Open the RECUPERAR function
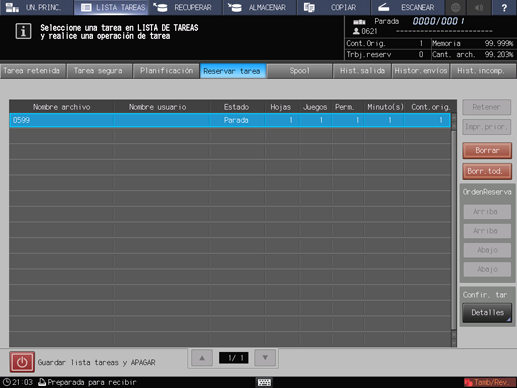 click(186, 7)
